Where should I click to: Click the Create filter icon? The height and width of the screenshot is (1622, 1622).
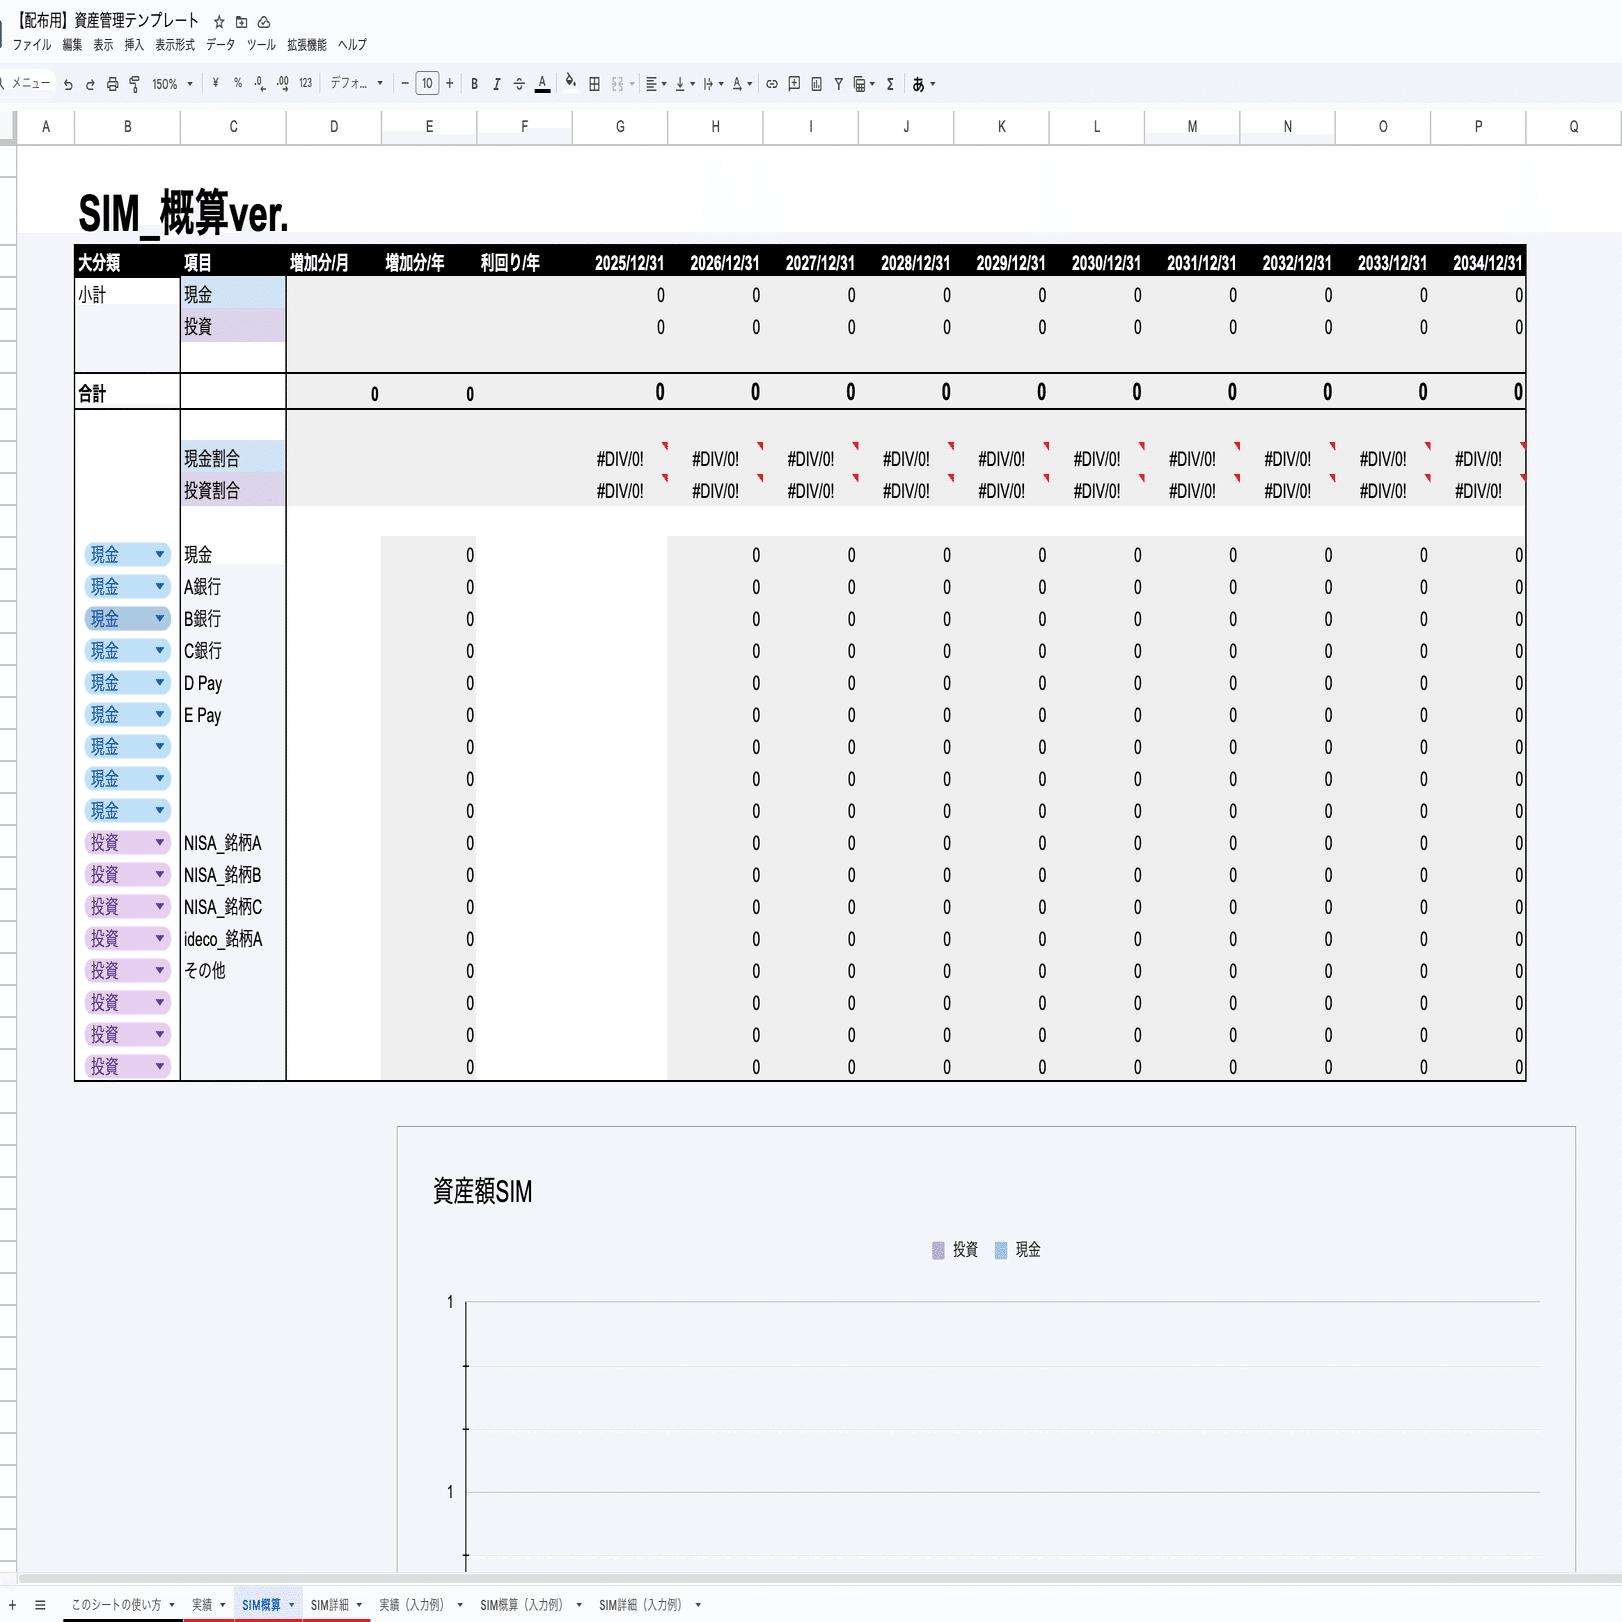(x=838, y=83)
